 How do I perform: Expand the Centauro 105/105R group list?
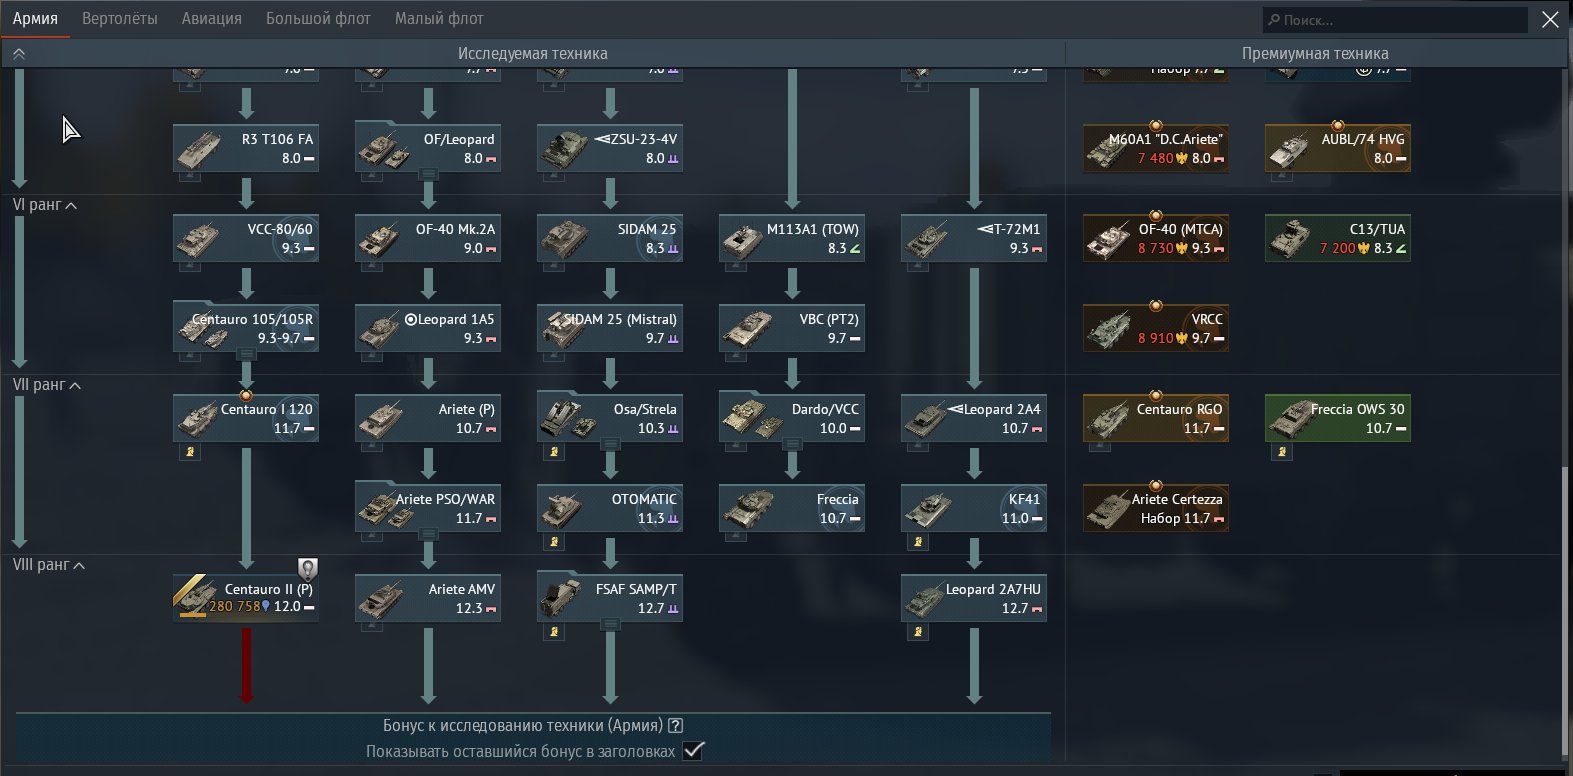[246, 354]
